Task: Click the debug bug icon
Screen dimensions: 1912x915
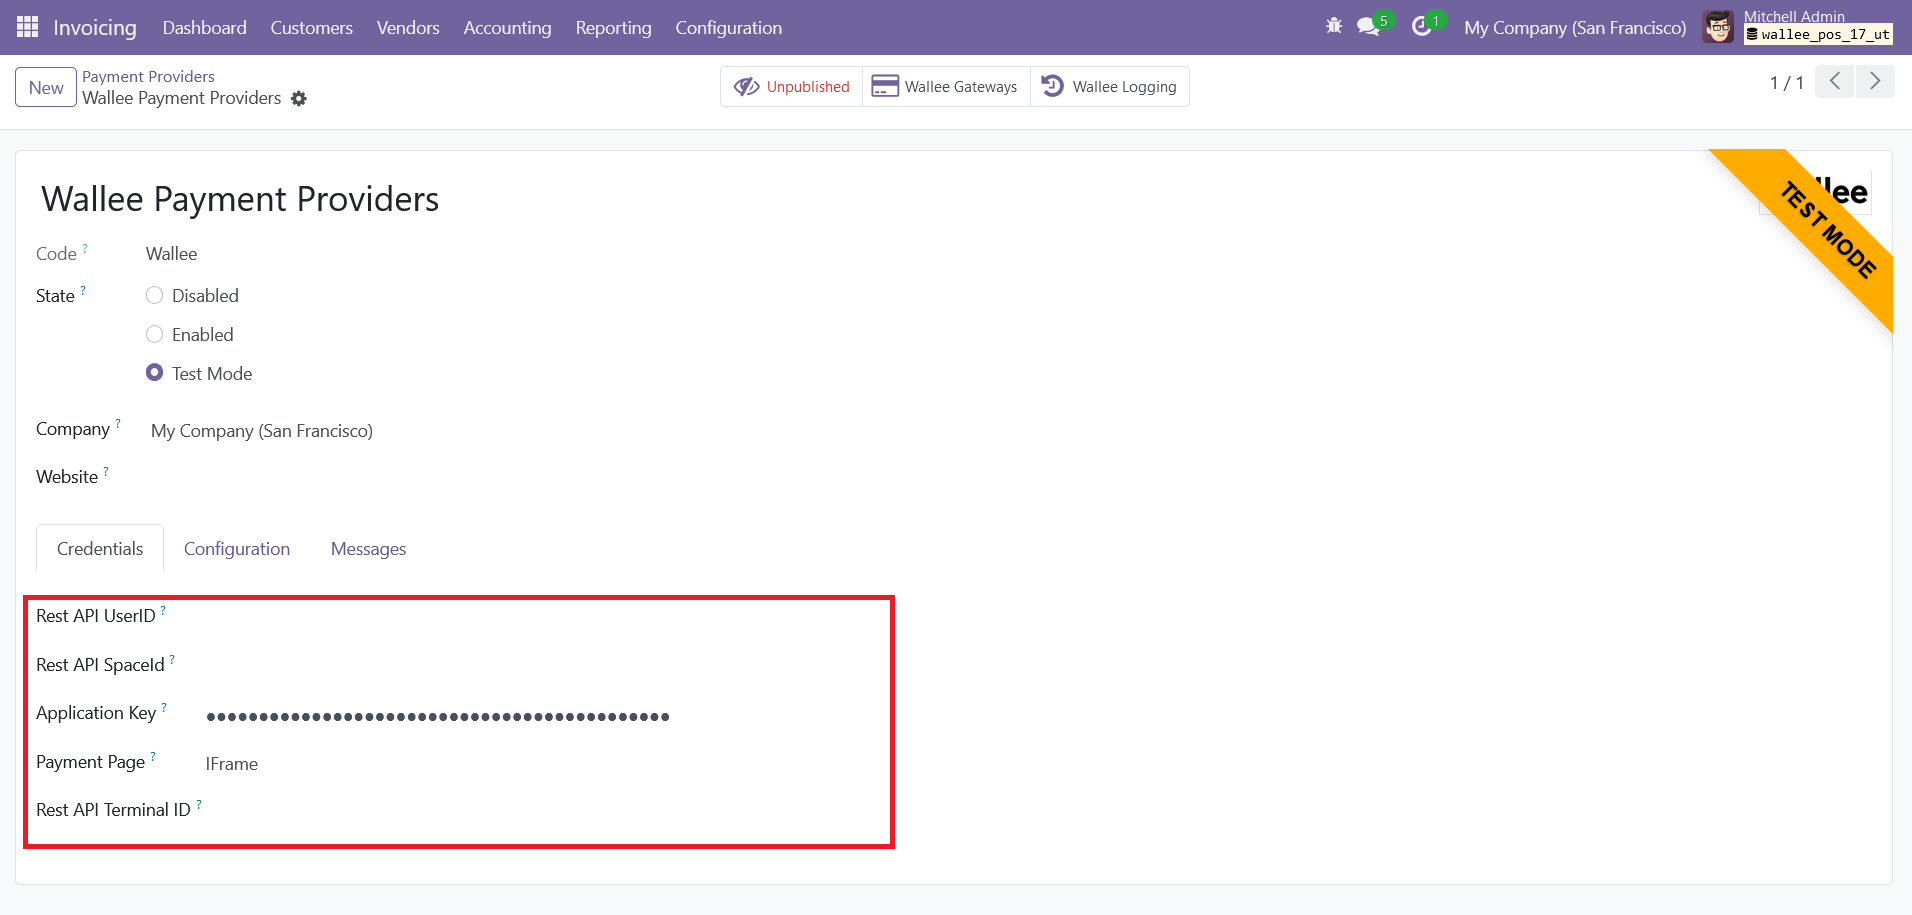Action: pyautogui.click(x=1333, y=27)
